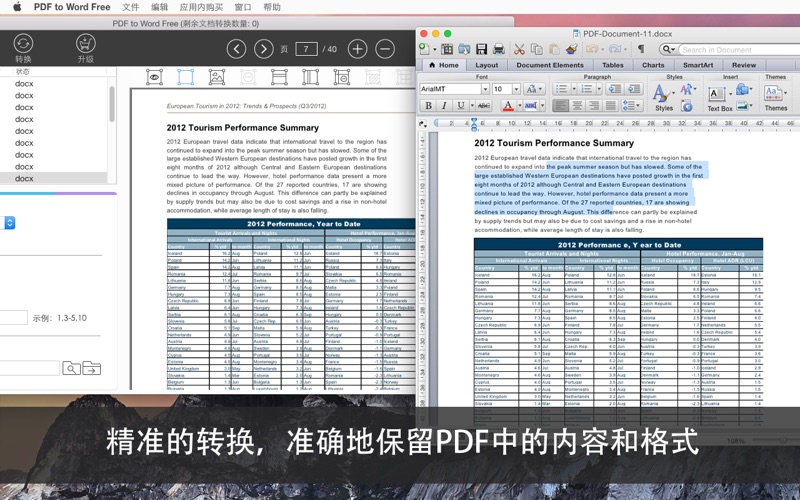
Task: Toggle Underline formatting in Word
Action: (x=461, y=106)
